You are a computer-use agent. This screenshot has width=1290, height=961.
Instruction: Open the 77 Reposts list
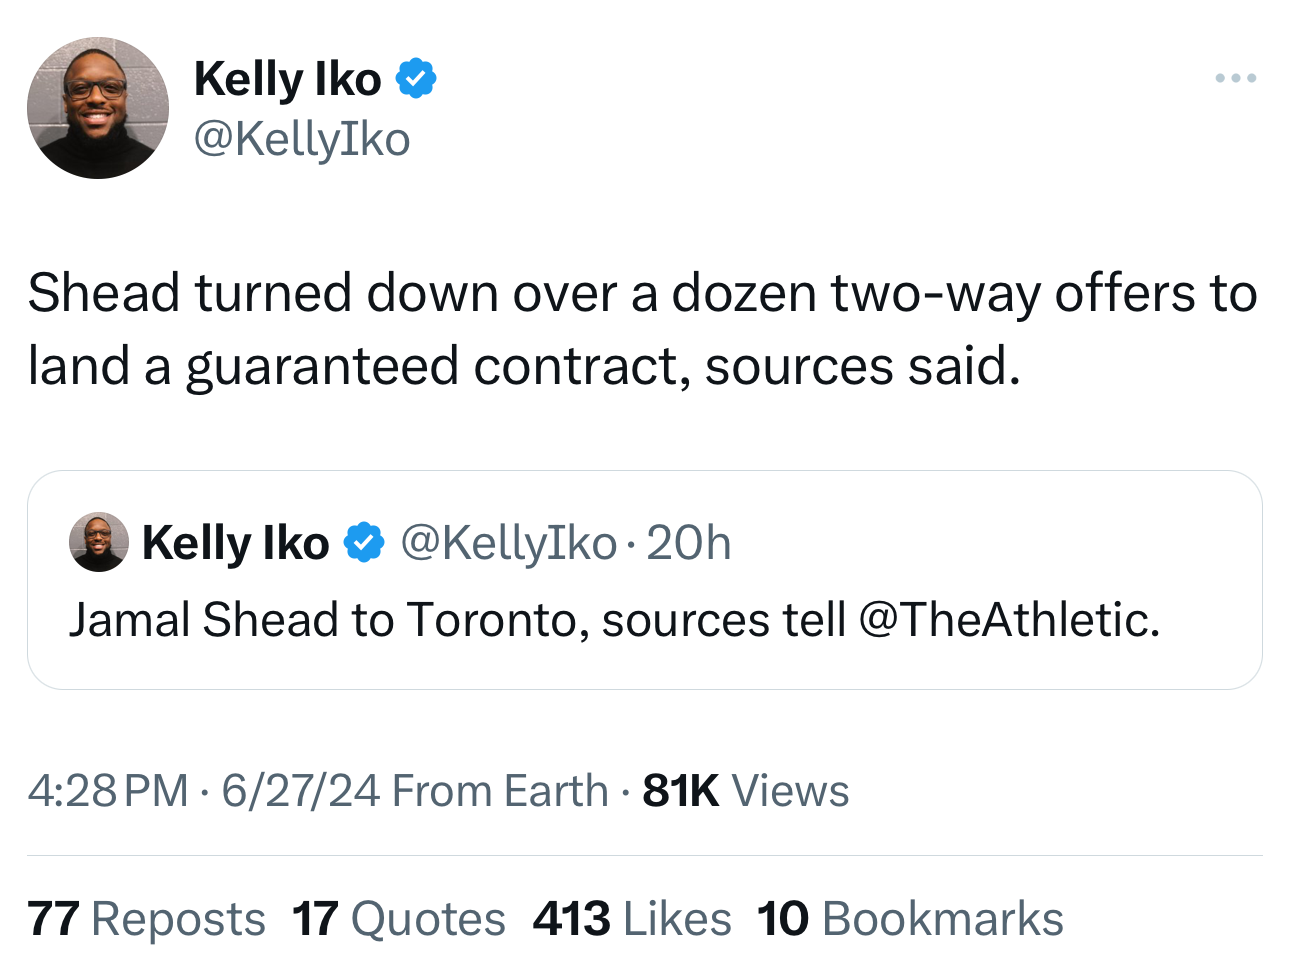coord(146,918)
